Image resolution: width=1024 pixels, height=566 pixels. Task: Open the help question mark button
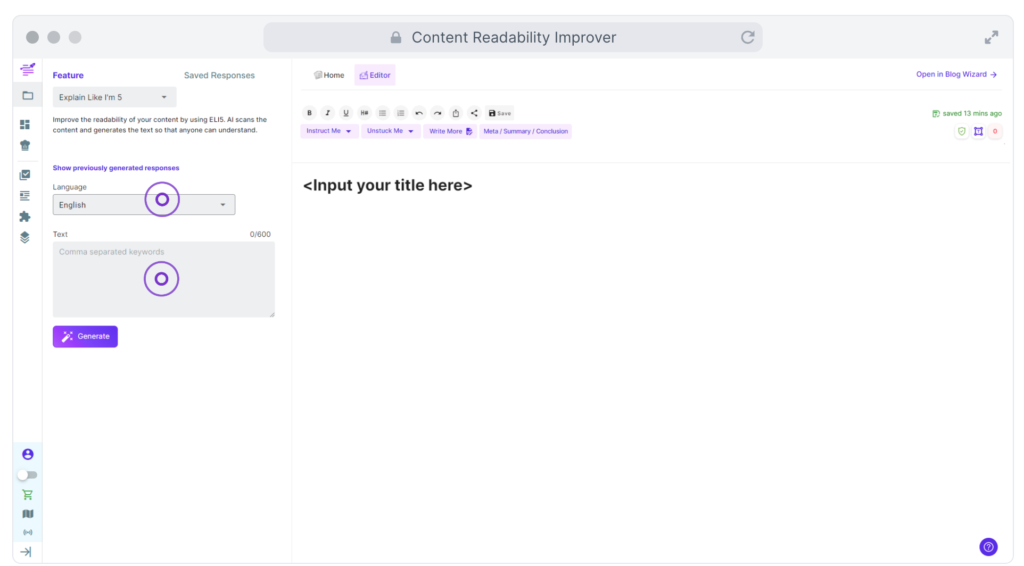[x=989, y=547]
